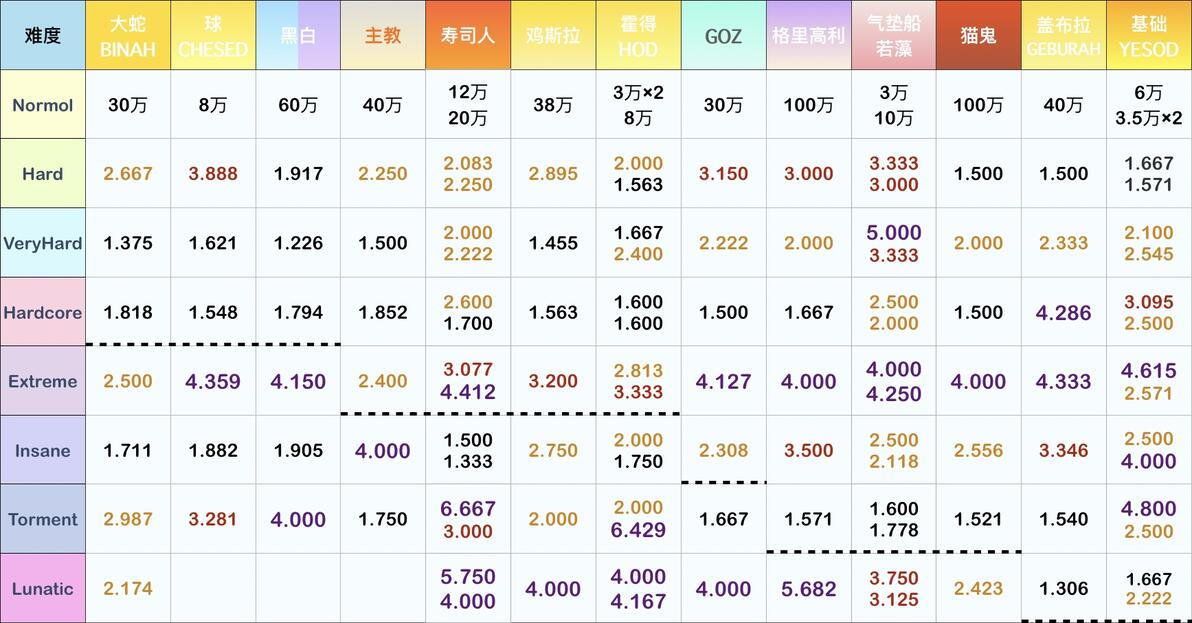Select the 盖布拉 GEBURAH header
The image size is (1192, 623).
point(1064,36)
